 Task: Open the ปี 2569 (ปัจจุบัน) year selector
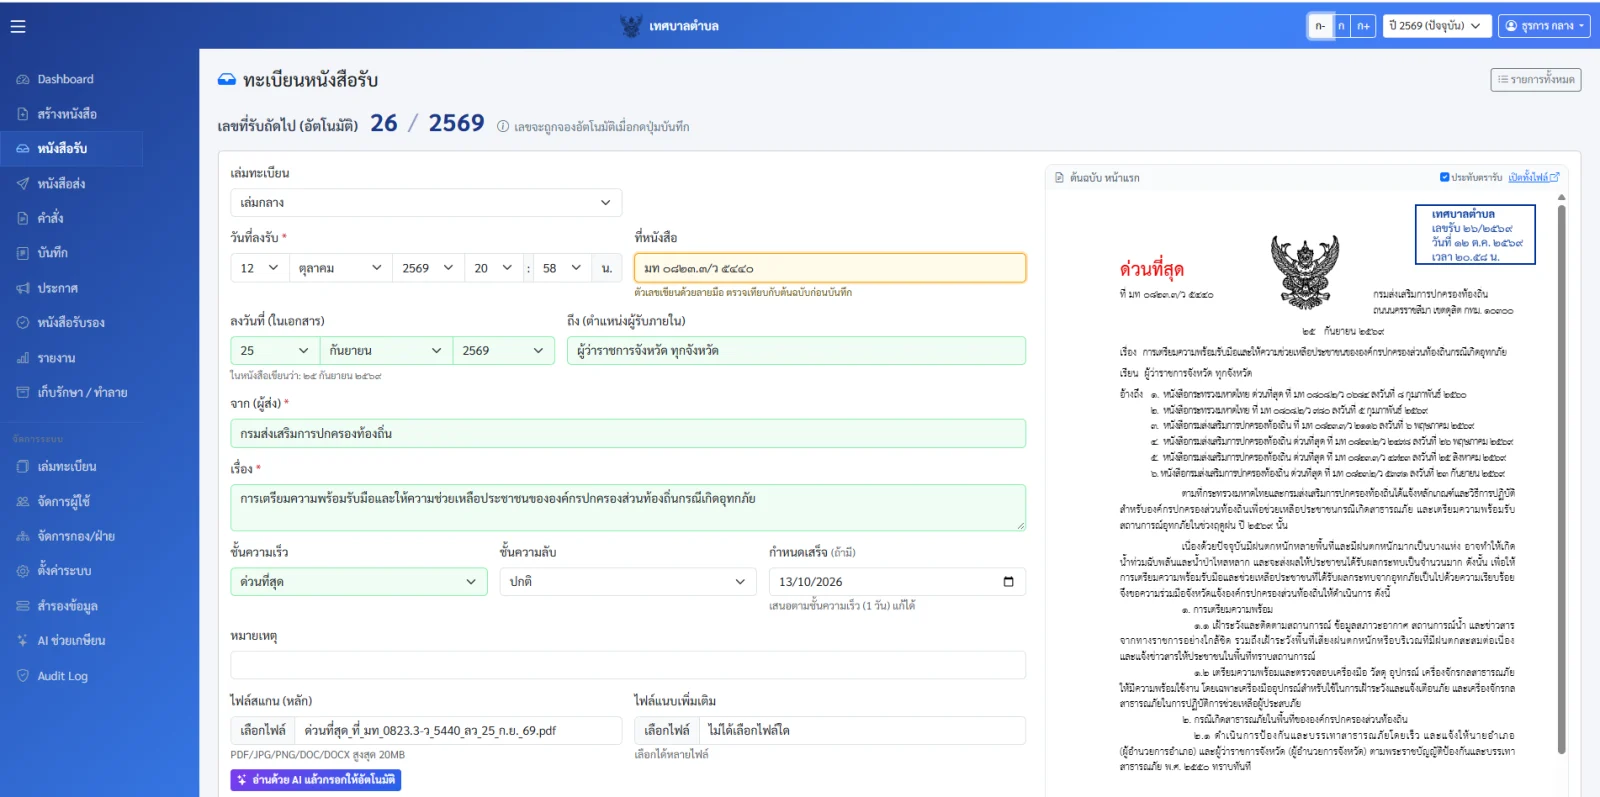pyautogui.click(x=1438, y=26)
